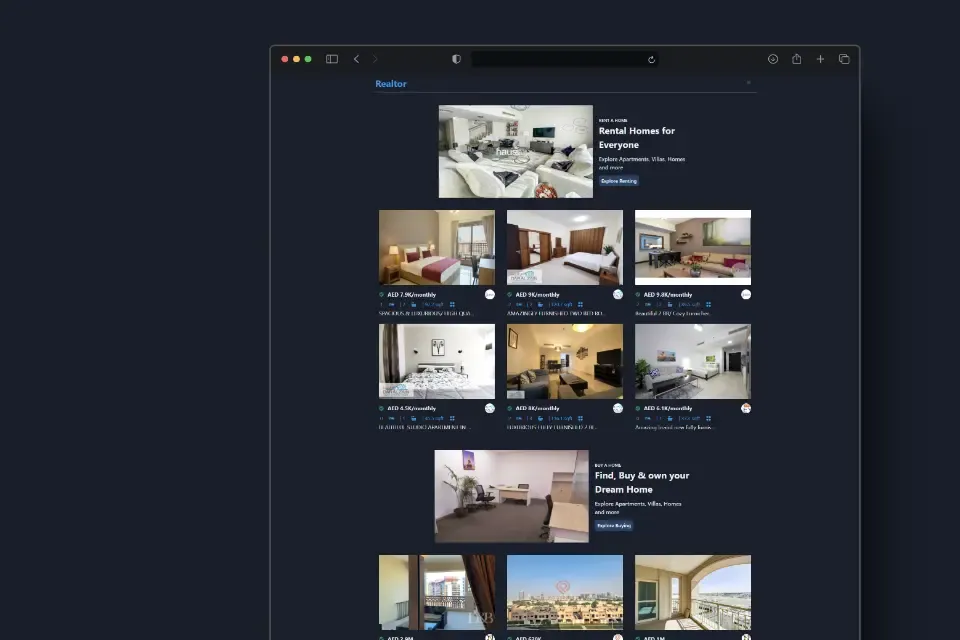Screen dimensions: 960x640
Task: Open the sale listing aerial villa community photo
Action: [564, 592]
